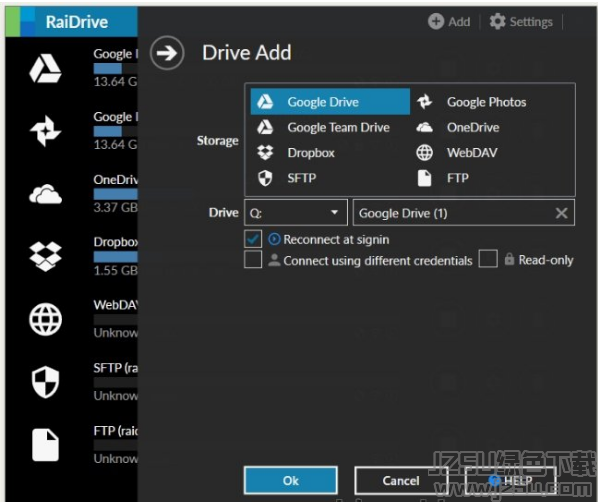This screenshot has height=502, width=598.
Task: Select Dropbox storage option
Action: pyautogui.click(x=330, y=153)
